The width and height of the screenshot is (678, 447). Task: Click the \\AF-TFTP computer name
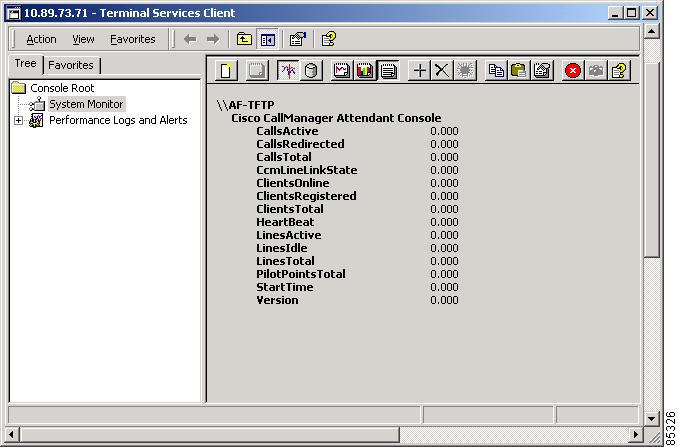click(246, 105)
